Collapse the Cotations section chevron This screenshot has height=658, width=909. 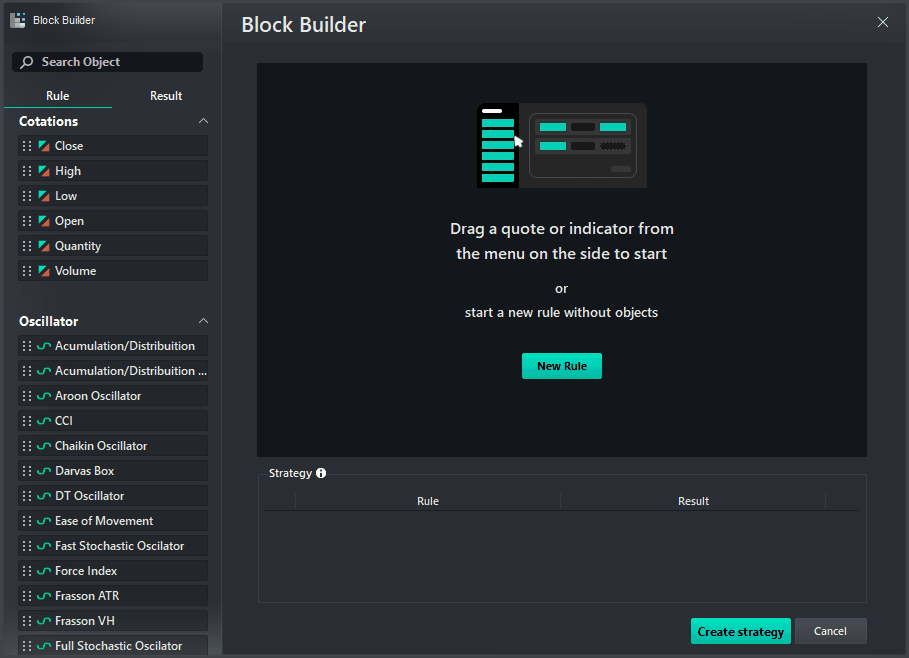tap(203, 121)
